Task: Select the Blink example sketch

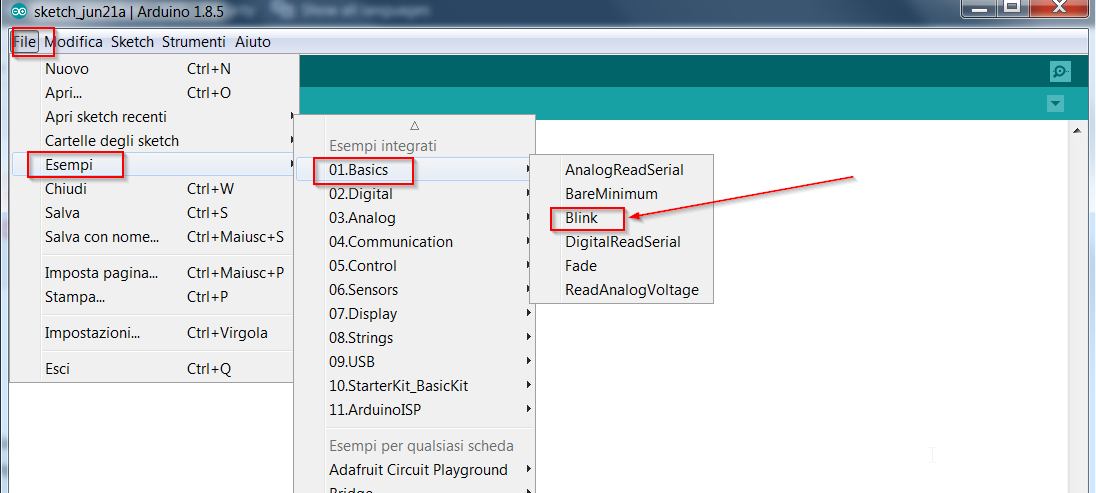Action: pos(581,218)
